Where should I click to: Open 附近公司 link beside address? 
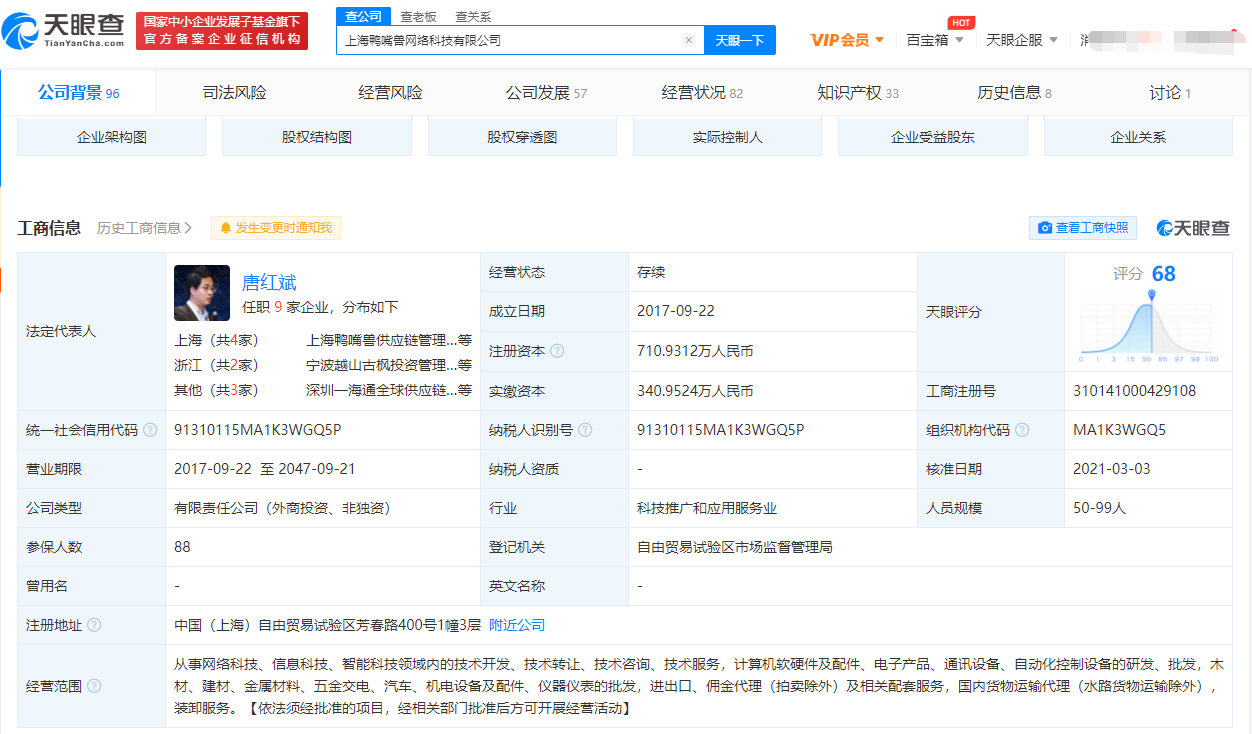point(517,625)
